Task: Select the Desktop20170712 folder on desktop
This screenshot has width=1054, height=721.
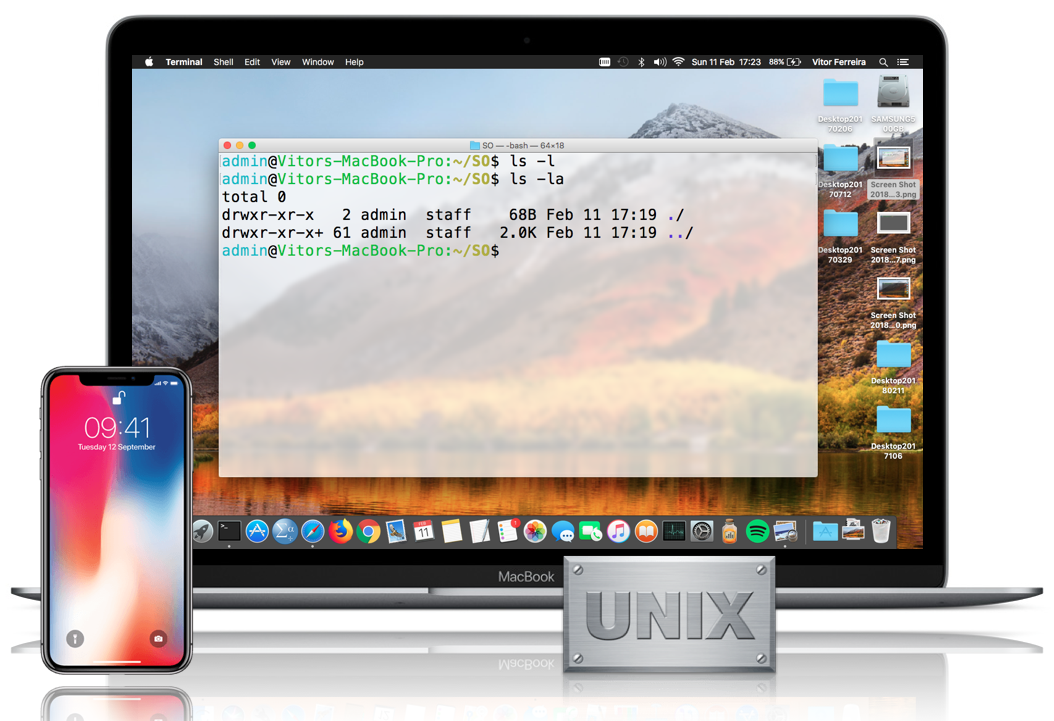Action: point(840,171)
